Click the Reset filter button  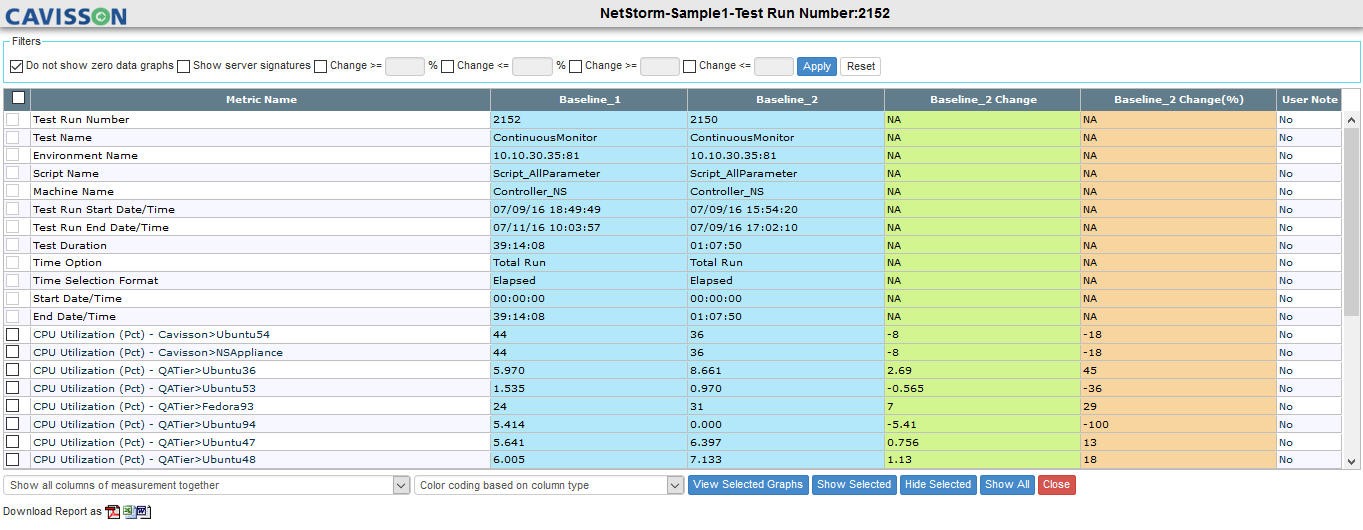pos(860,66)
